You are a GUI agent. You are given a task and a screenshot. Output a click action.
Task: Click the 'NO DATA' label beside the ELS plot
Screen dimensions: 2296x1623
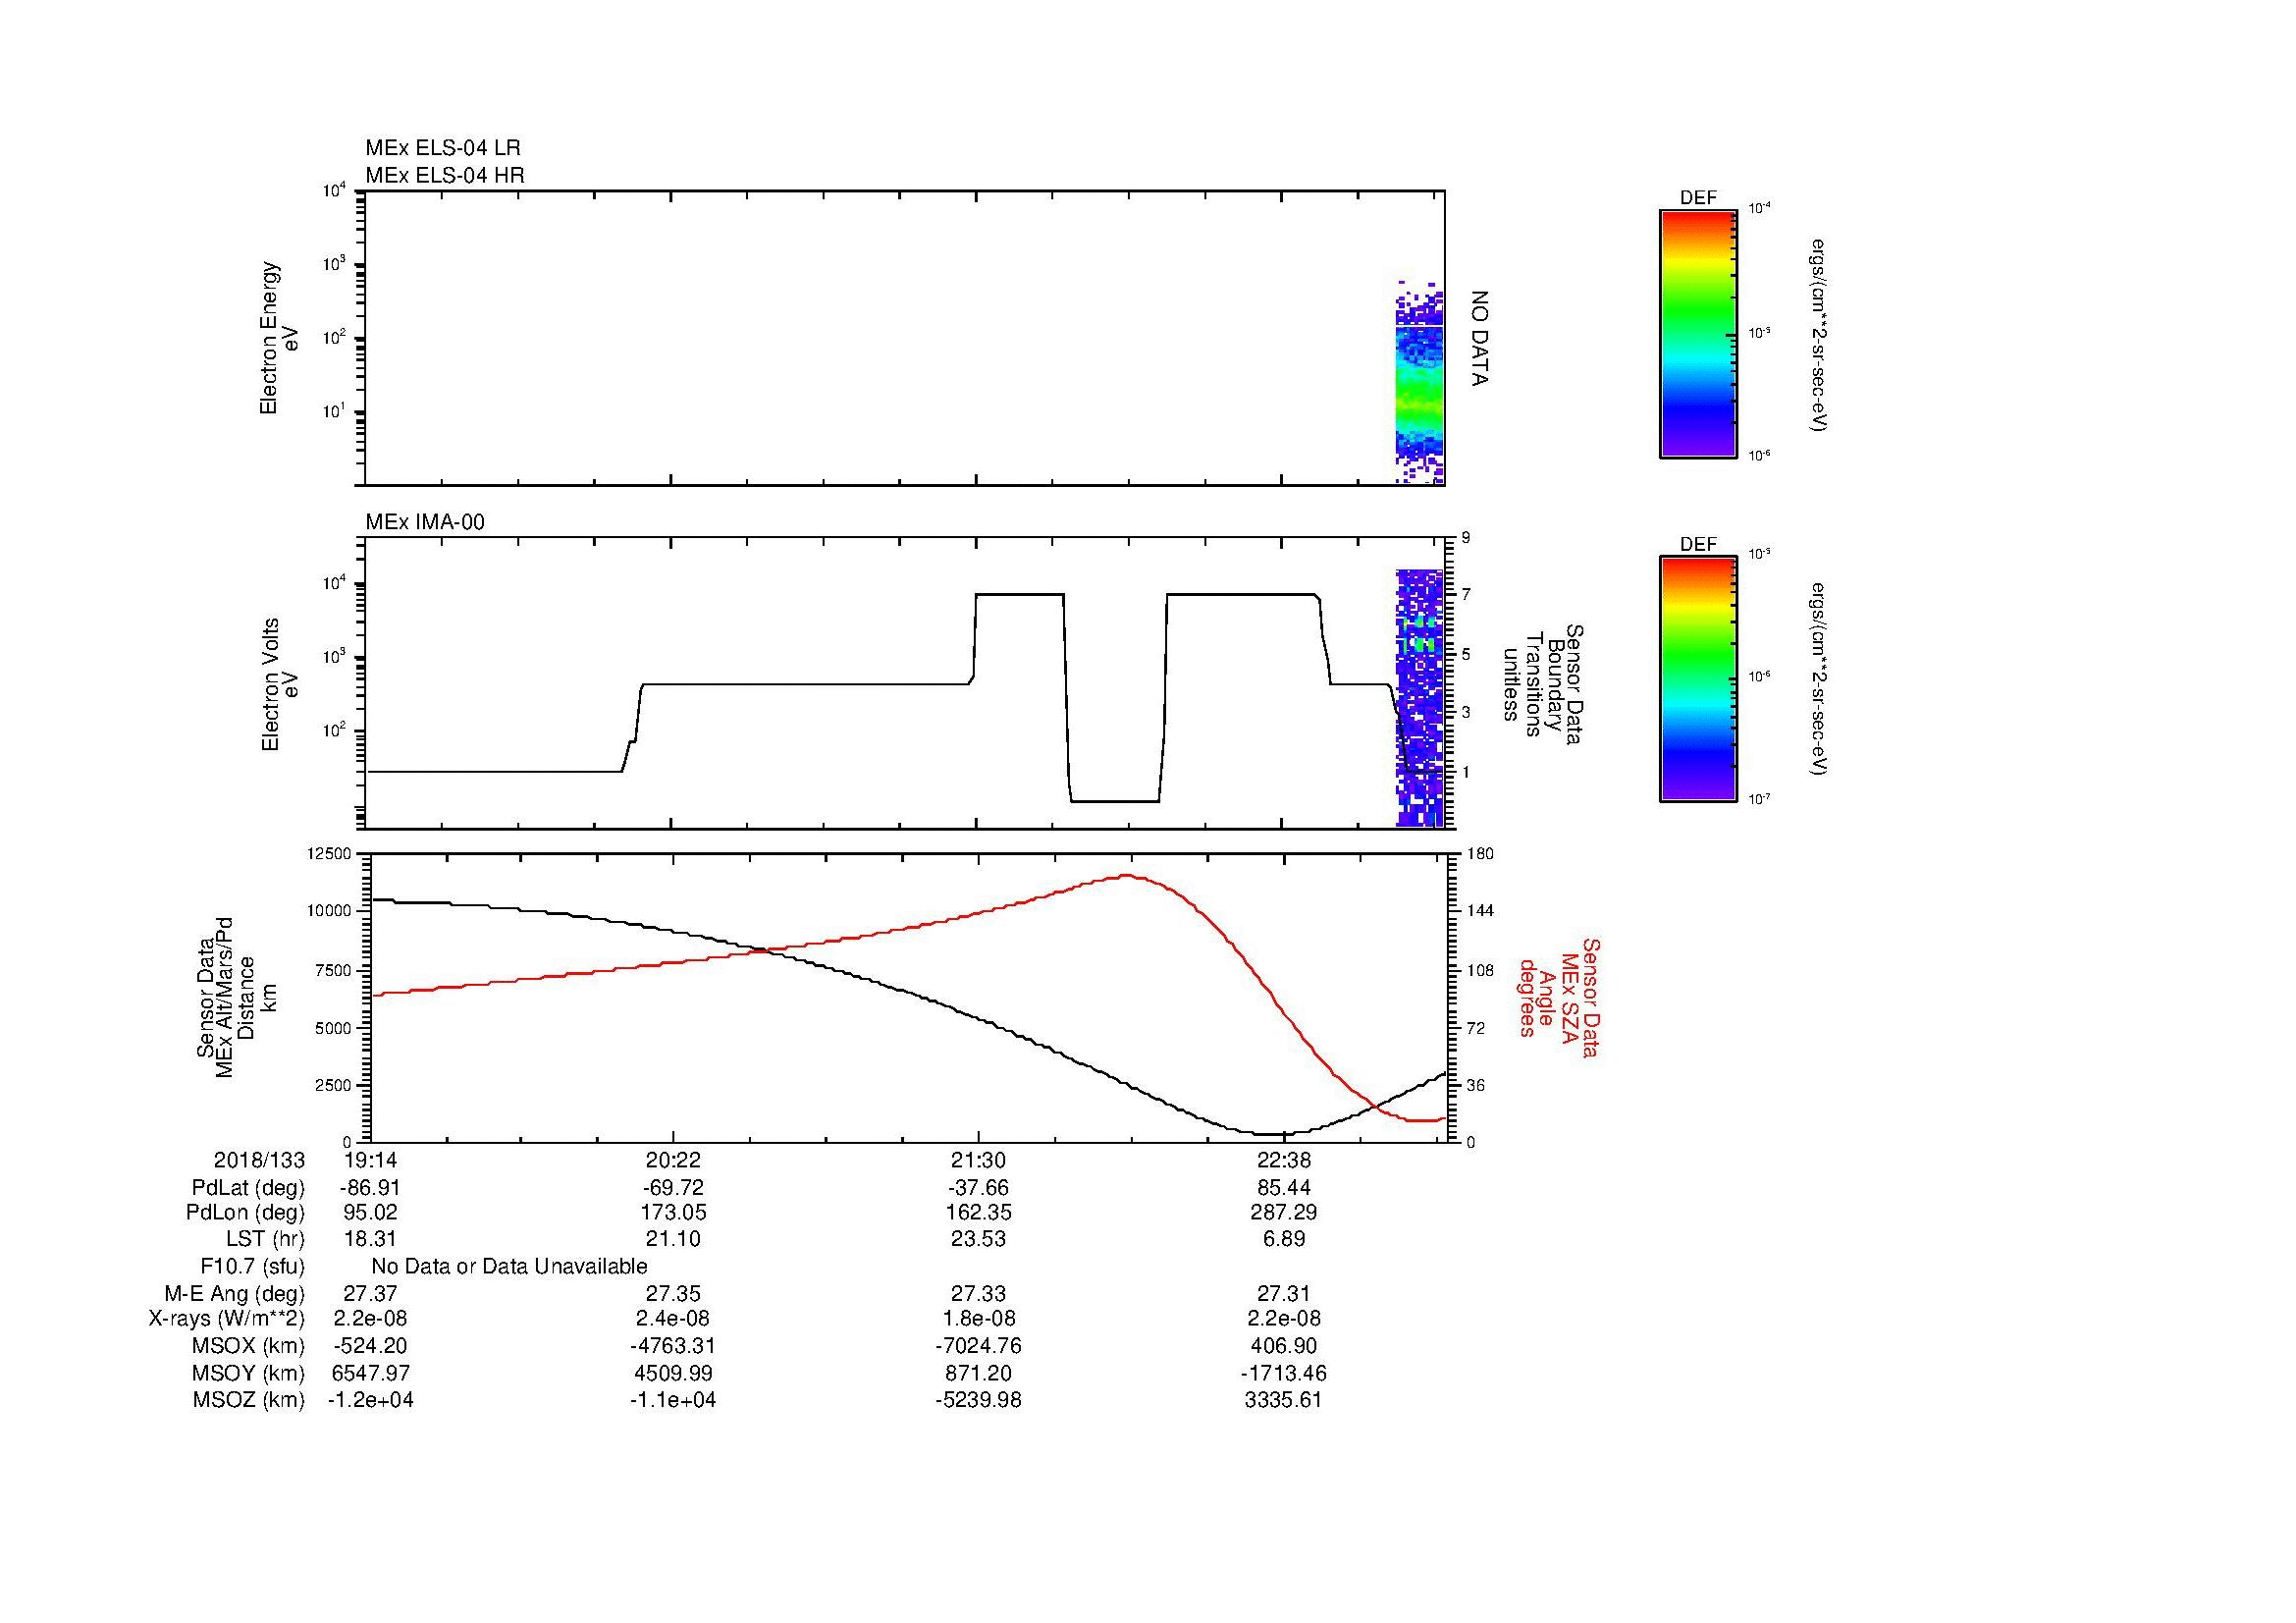1480,339
